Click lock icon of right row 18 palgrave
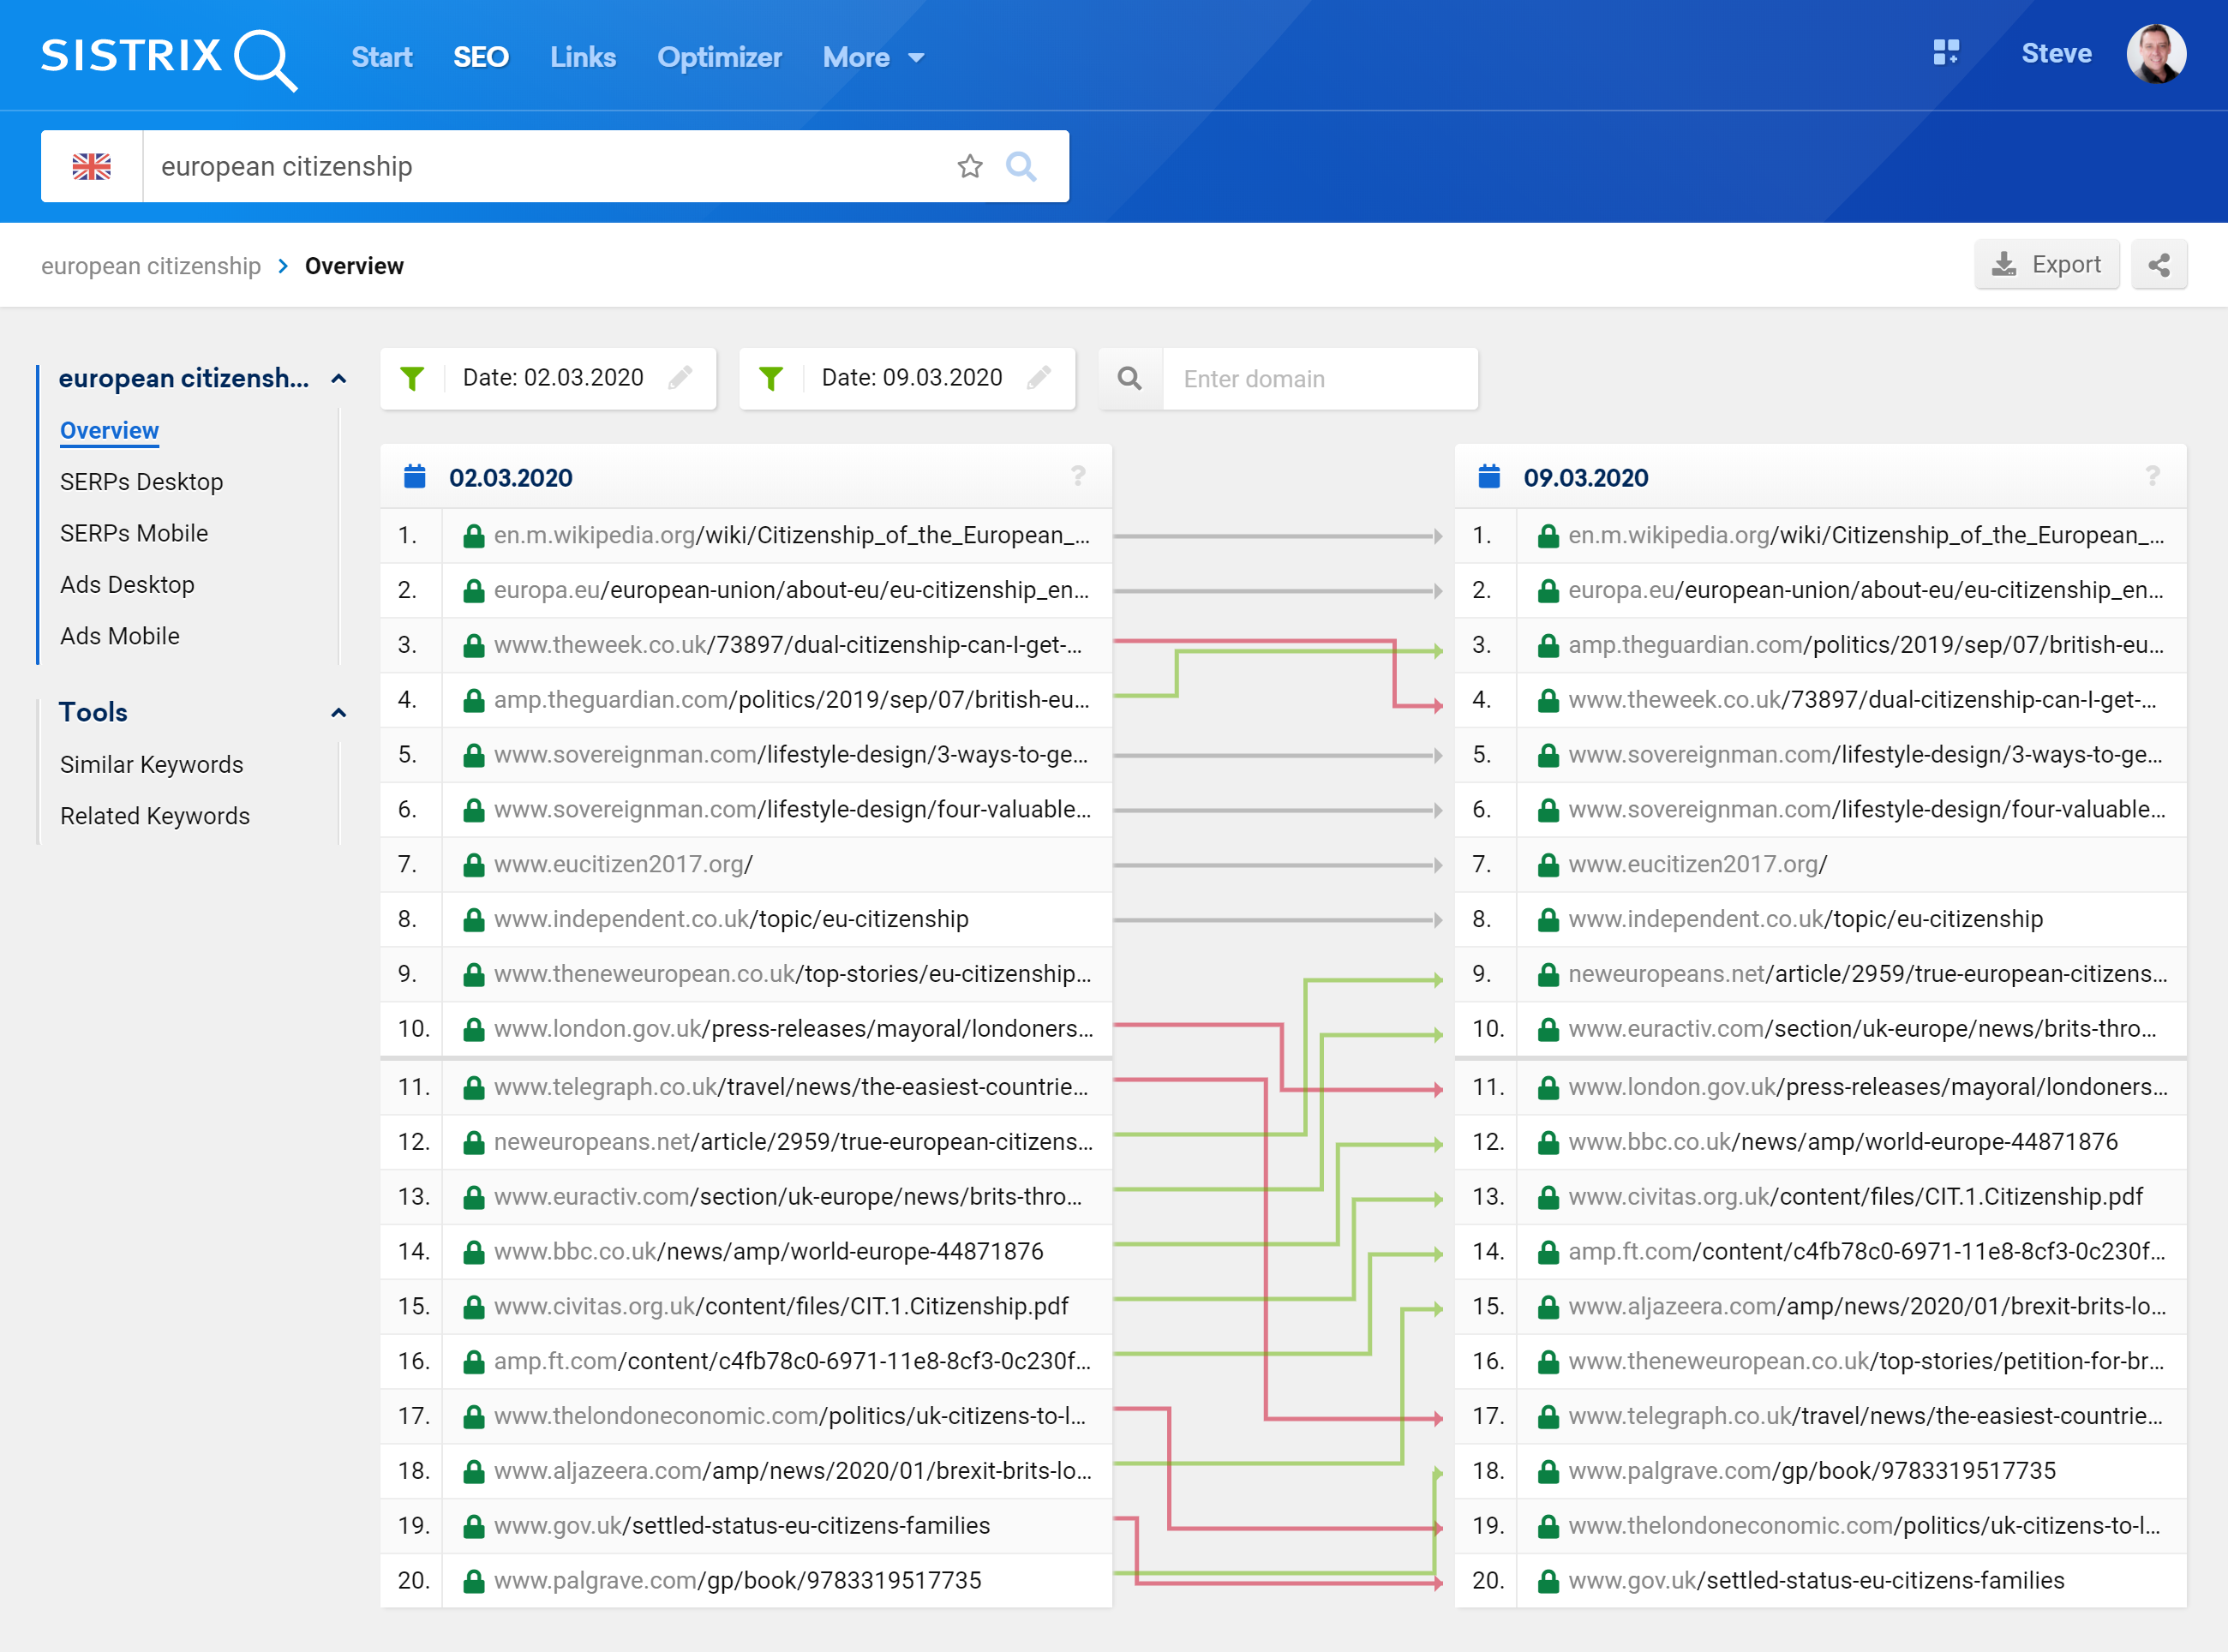The height and width of the screenshot is (1652, 2228). coord(1548,1472)
